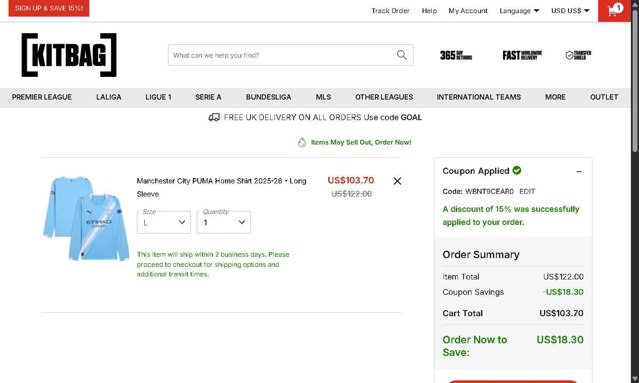Click Sign Up & Save 15% button
639x383 pixels.
(49, 8)
